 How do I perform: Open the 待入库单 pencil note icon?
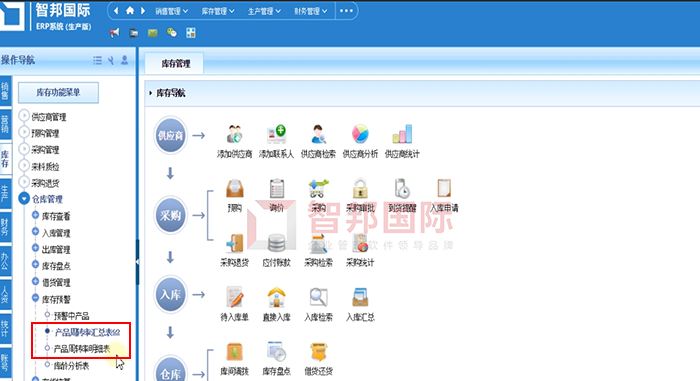pos(234,297)
